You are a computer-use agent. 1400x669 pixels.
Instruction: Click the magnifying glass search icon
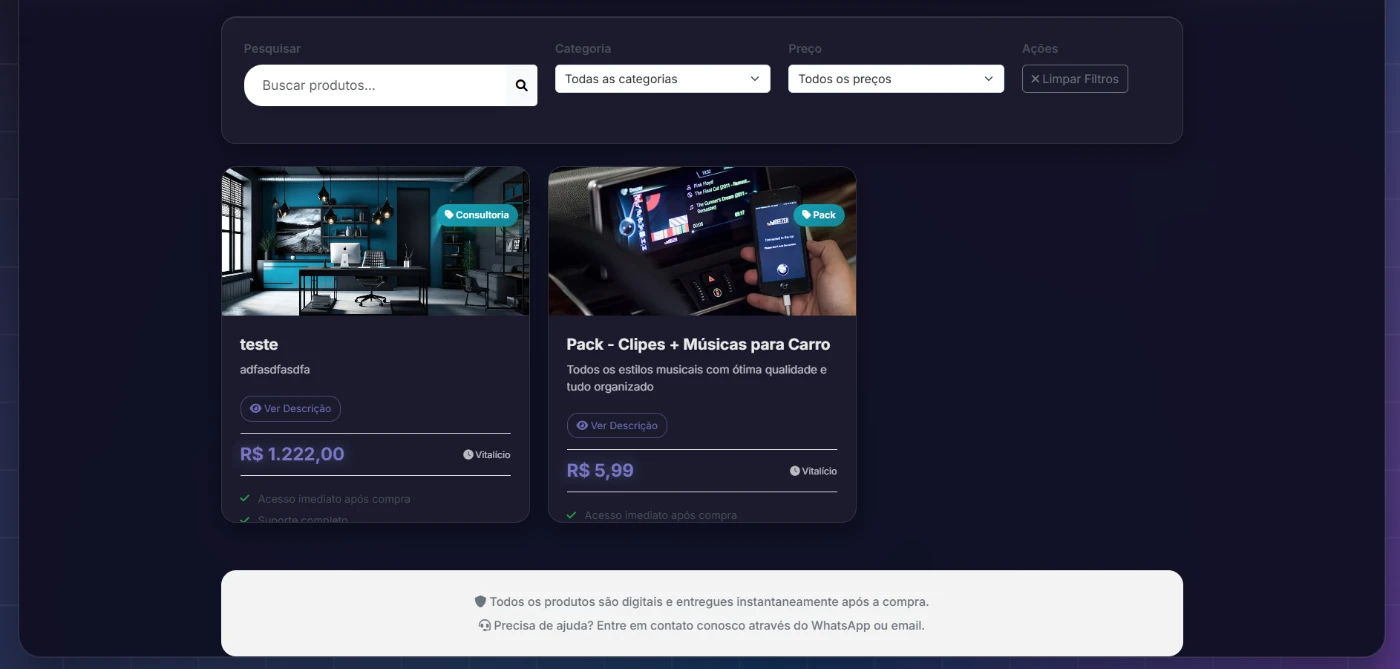tap(521, 86)
